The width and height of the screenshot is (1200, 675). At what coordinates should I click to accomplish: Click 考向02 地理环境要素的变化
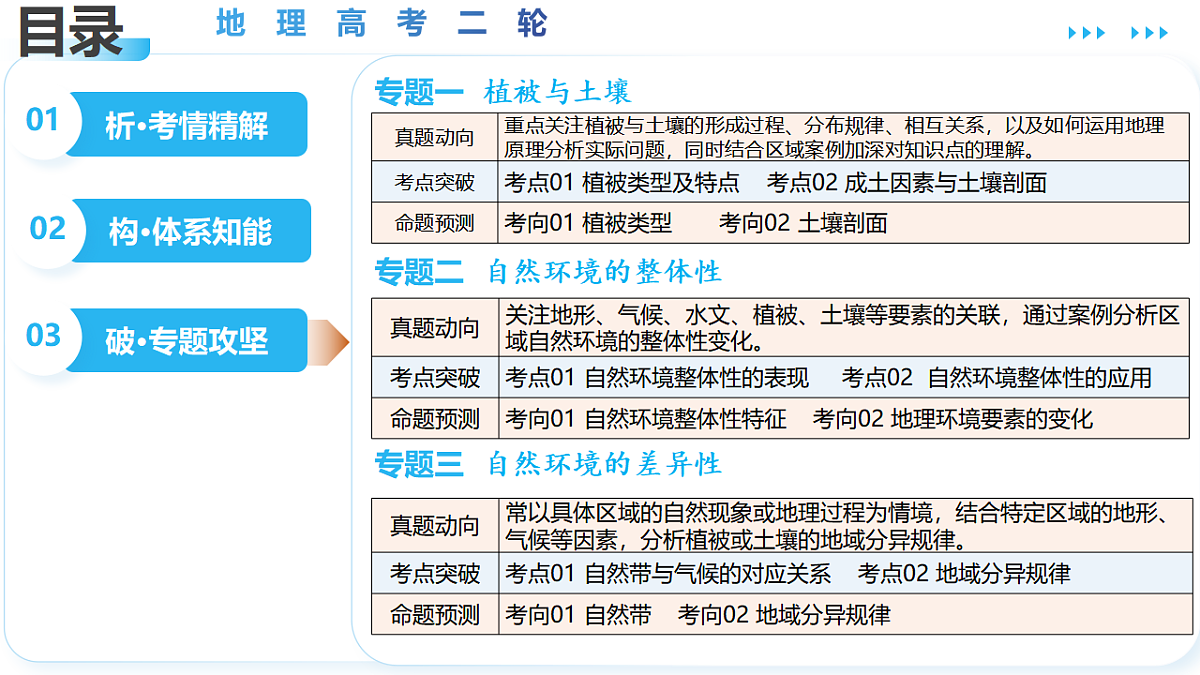[953, 418]
